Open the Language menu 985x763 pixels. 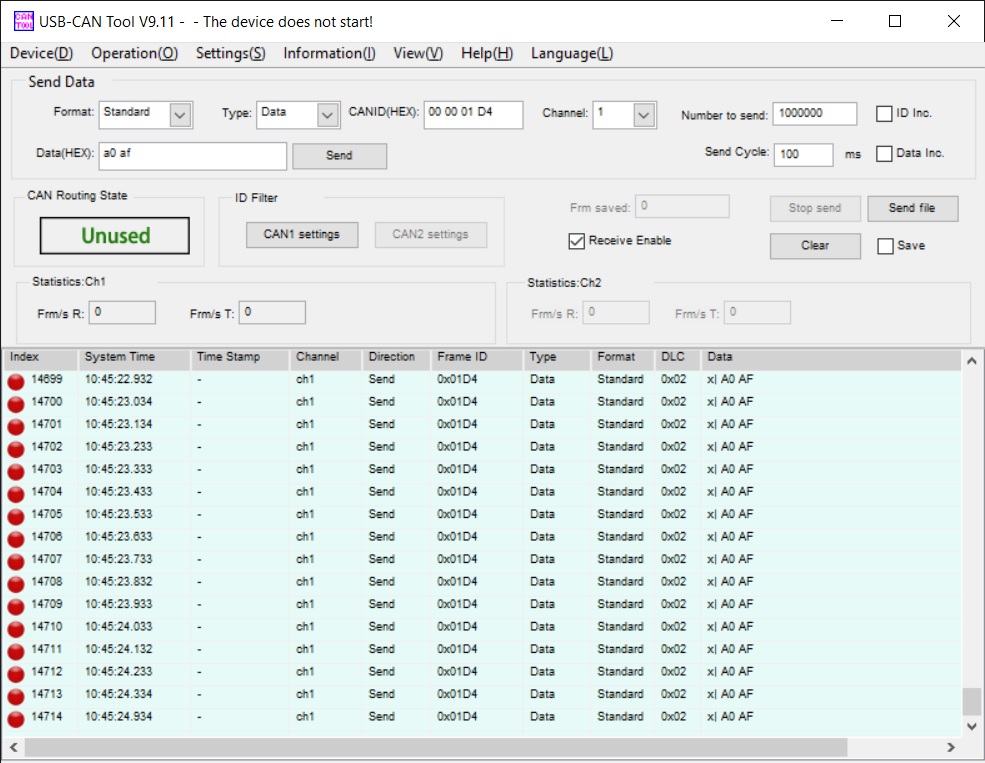pyautogui.click(x=571, y=54)
